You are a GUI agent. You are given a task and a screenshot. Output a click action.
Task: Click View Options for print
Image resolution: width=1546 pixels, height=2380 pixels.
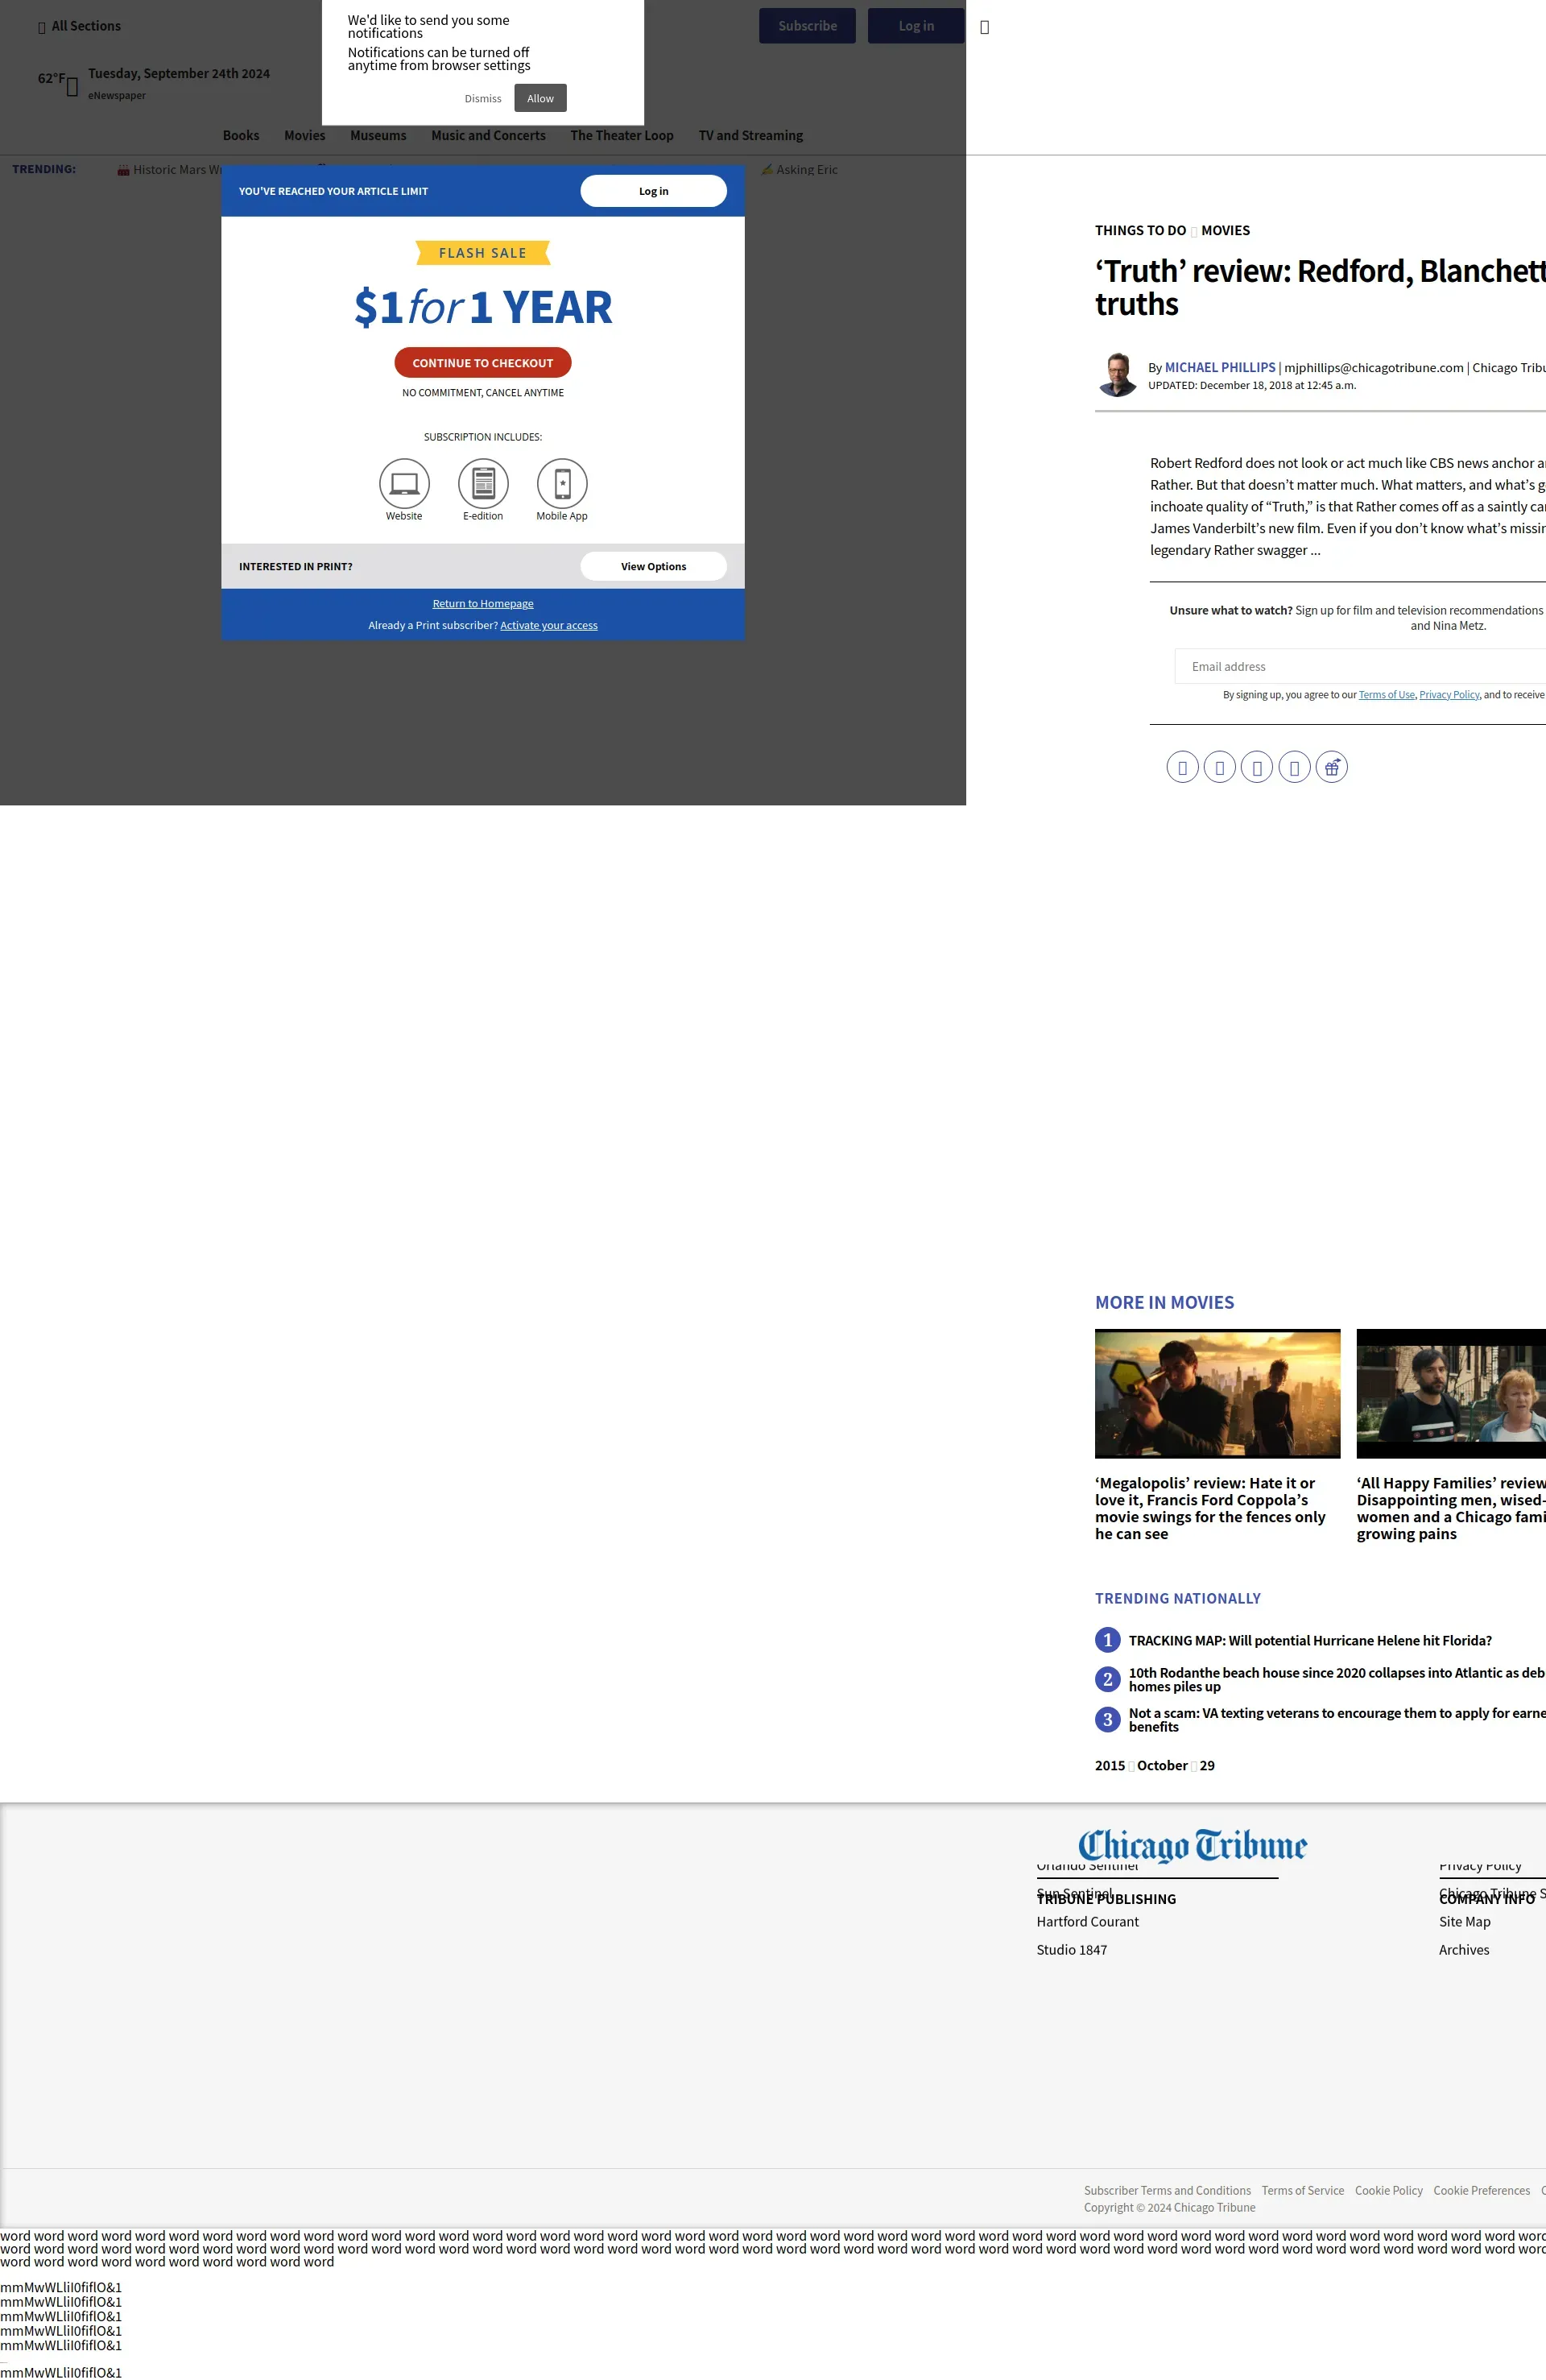pos(653,566)
